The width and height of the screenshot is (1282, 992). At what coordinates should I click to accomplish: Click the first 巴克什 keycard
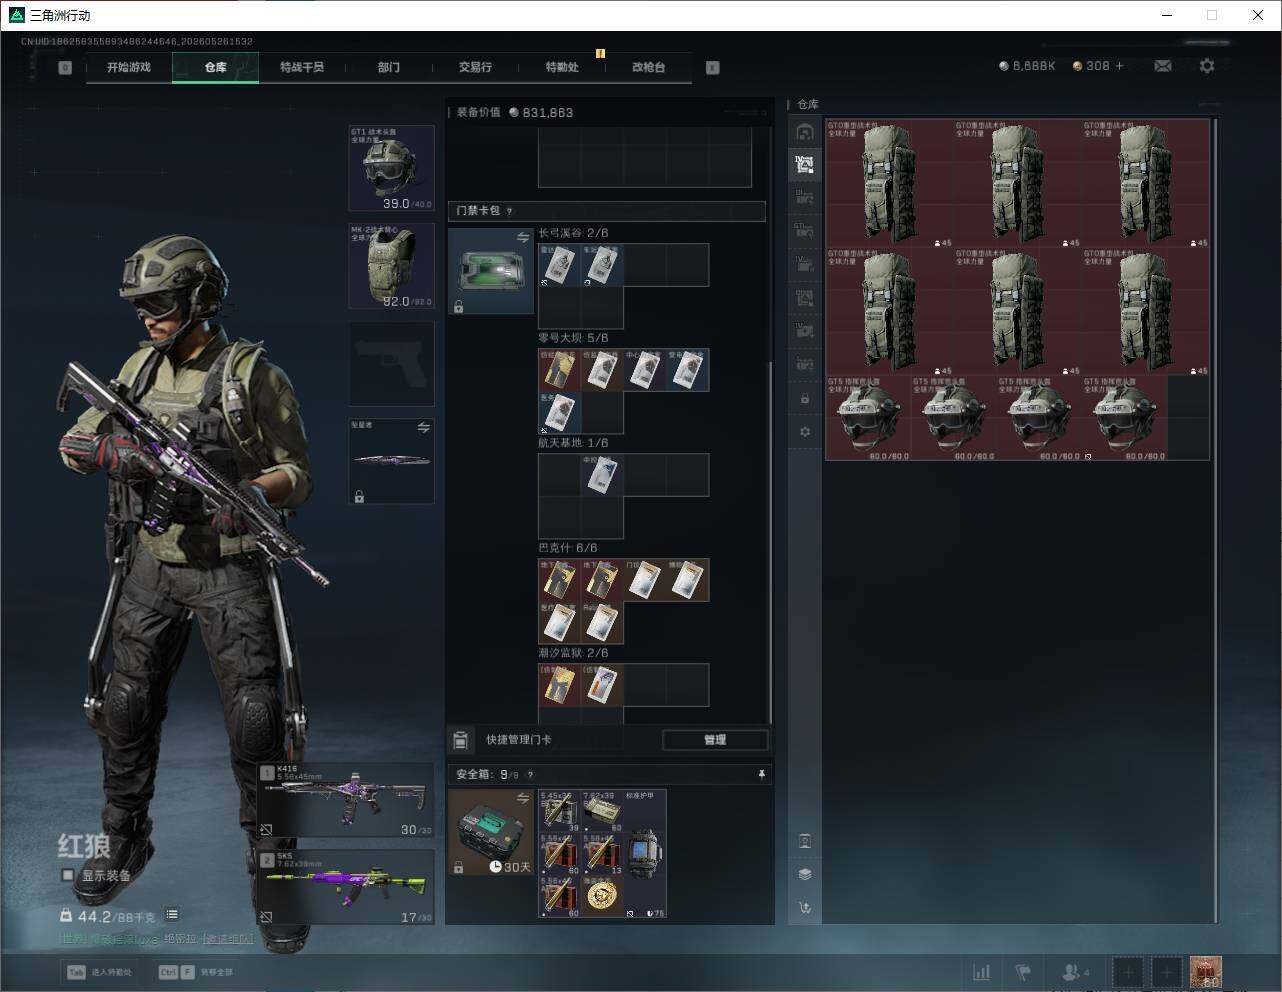click(x=560, y=580)
